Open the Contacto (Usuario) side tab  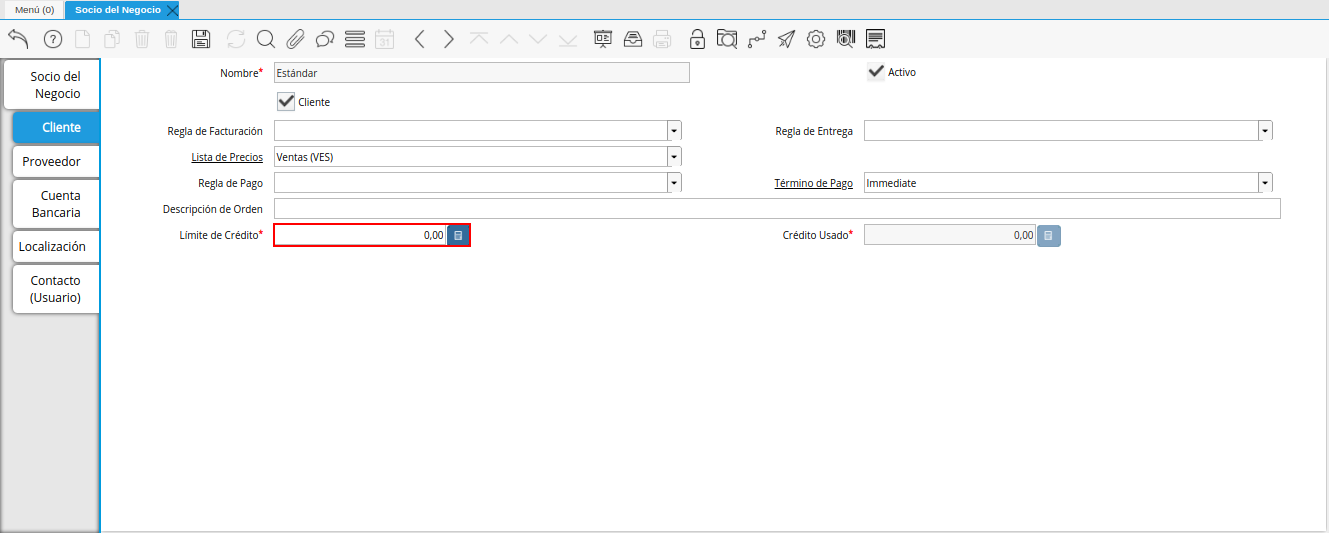point(56,289)
